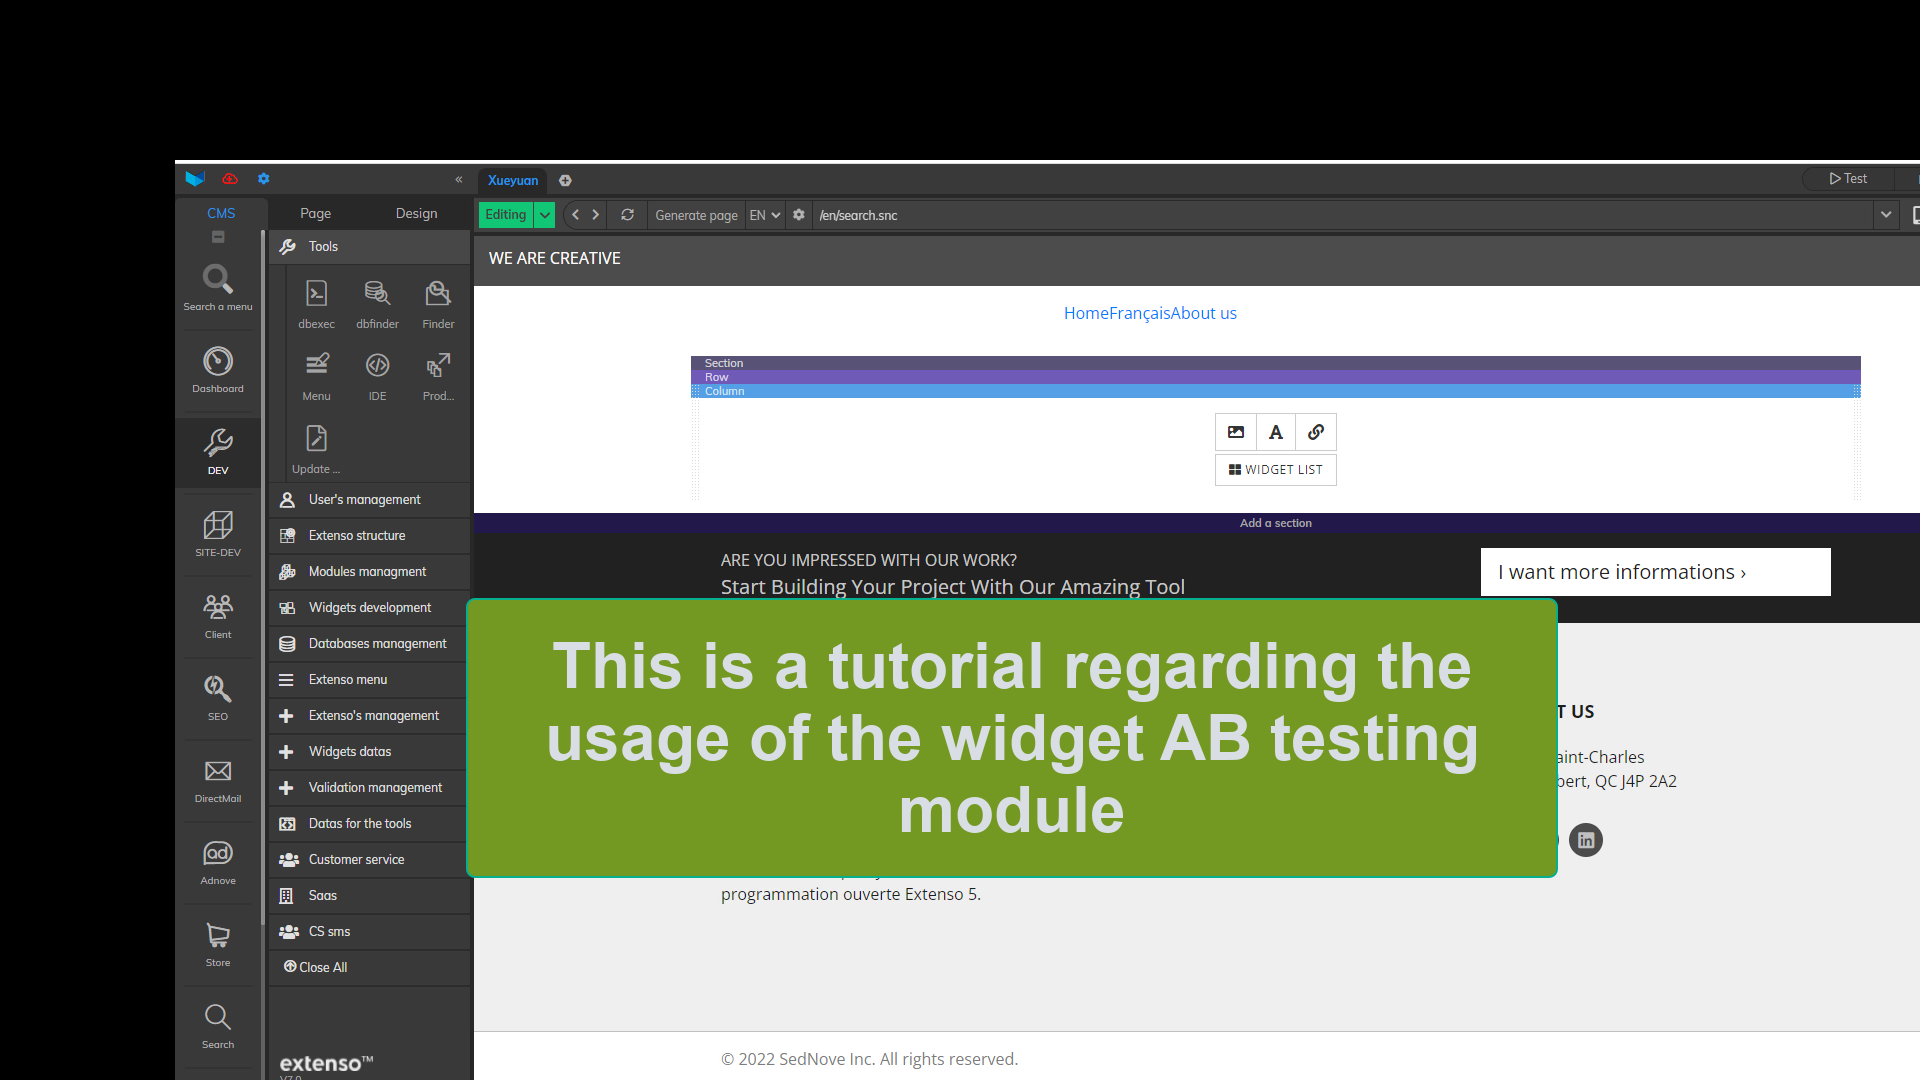Expand Saas section
1920x1080 pixels.
click(369, 896)
